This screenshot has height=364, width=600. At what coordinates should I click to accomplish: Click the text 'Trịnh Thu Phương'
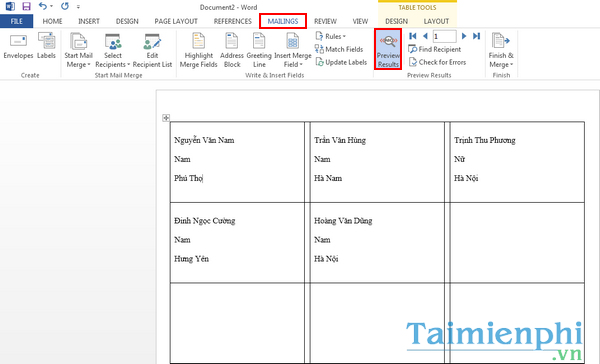(x=484, y=140)
